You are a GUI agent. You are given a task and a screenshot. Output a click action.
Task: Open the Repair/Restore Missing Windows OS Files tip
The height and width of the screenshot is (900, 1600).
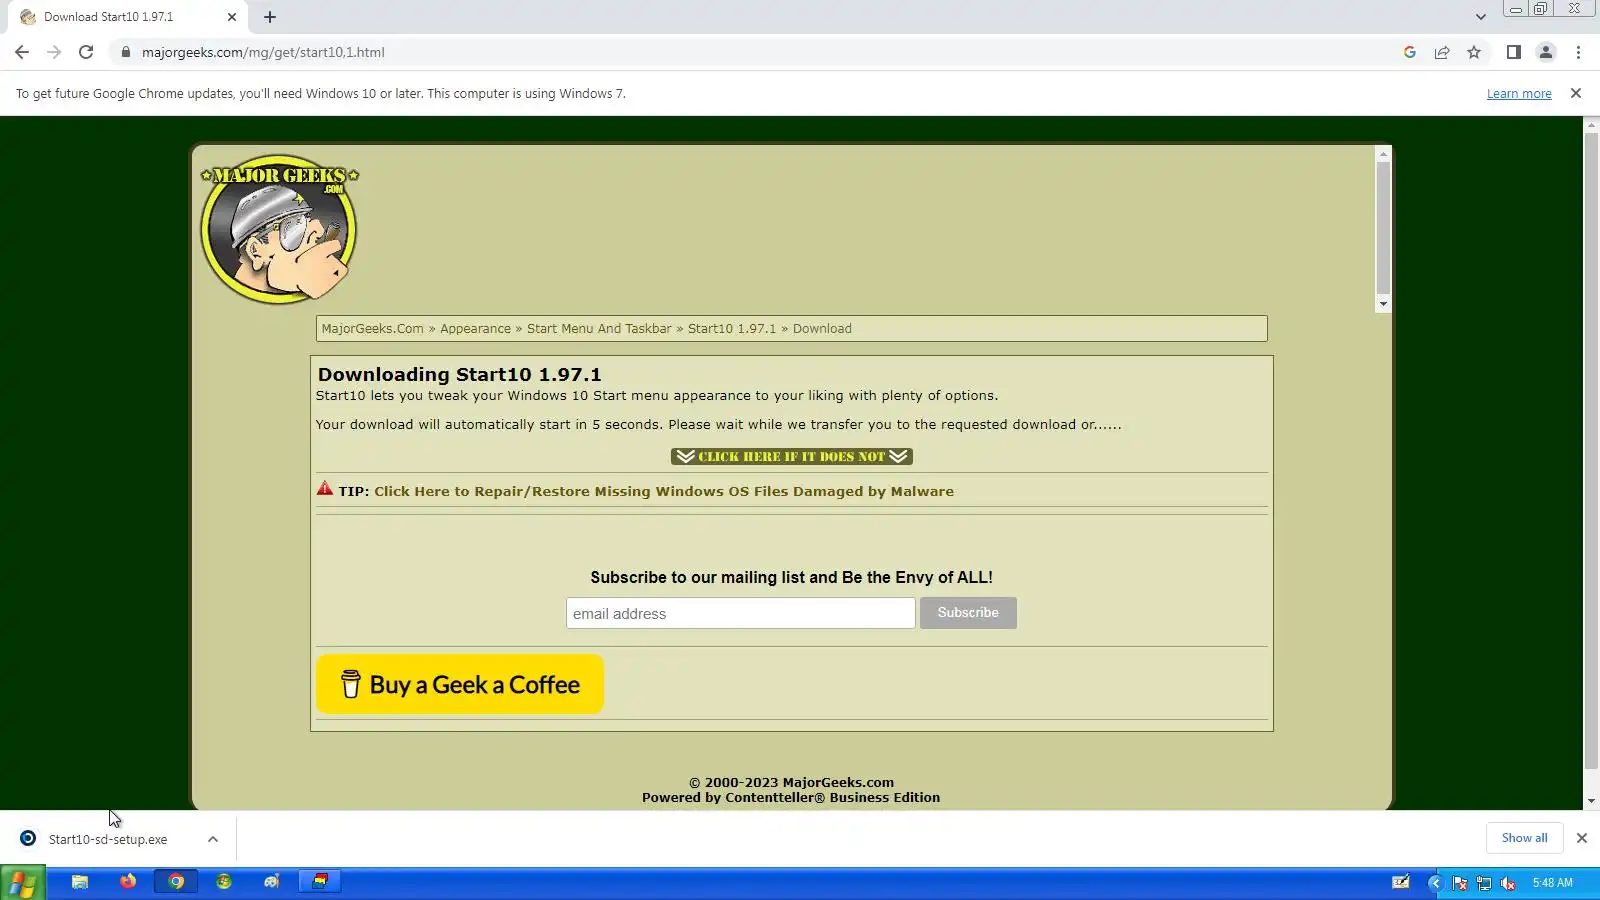(664, 492)
